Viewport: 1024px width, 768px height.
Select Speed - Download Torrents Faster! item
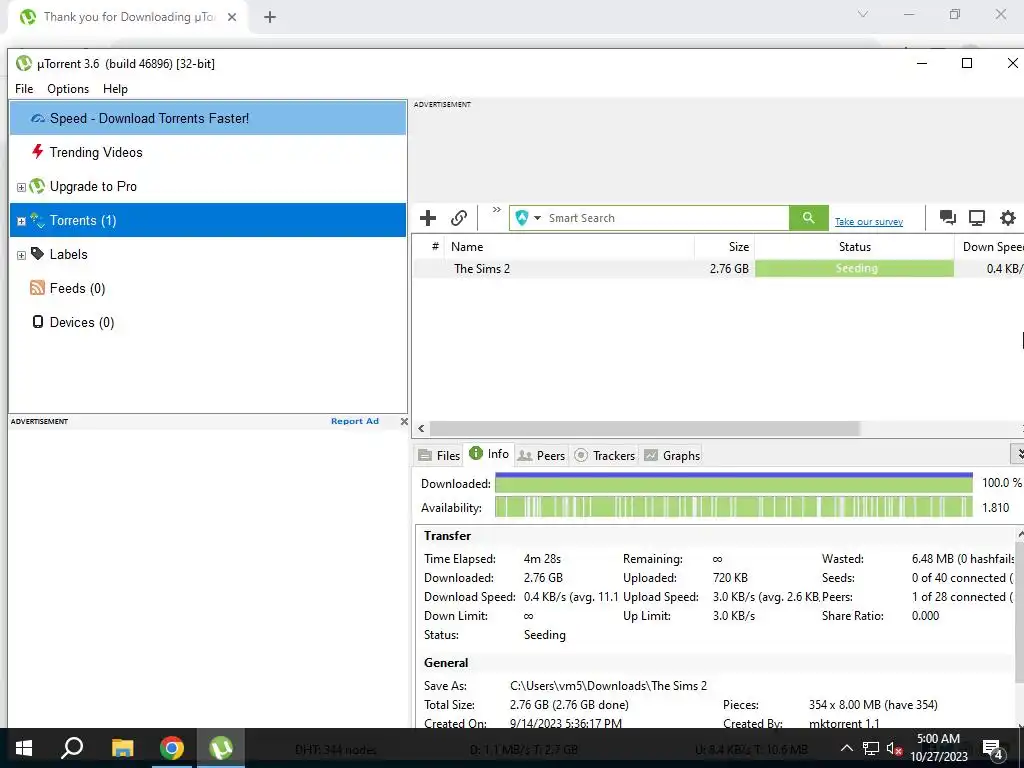(208, 118)
